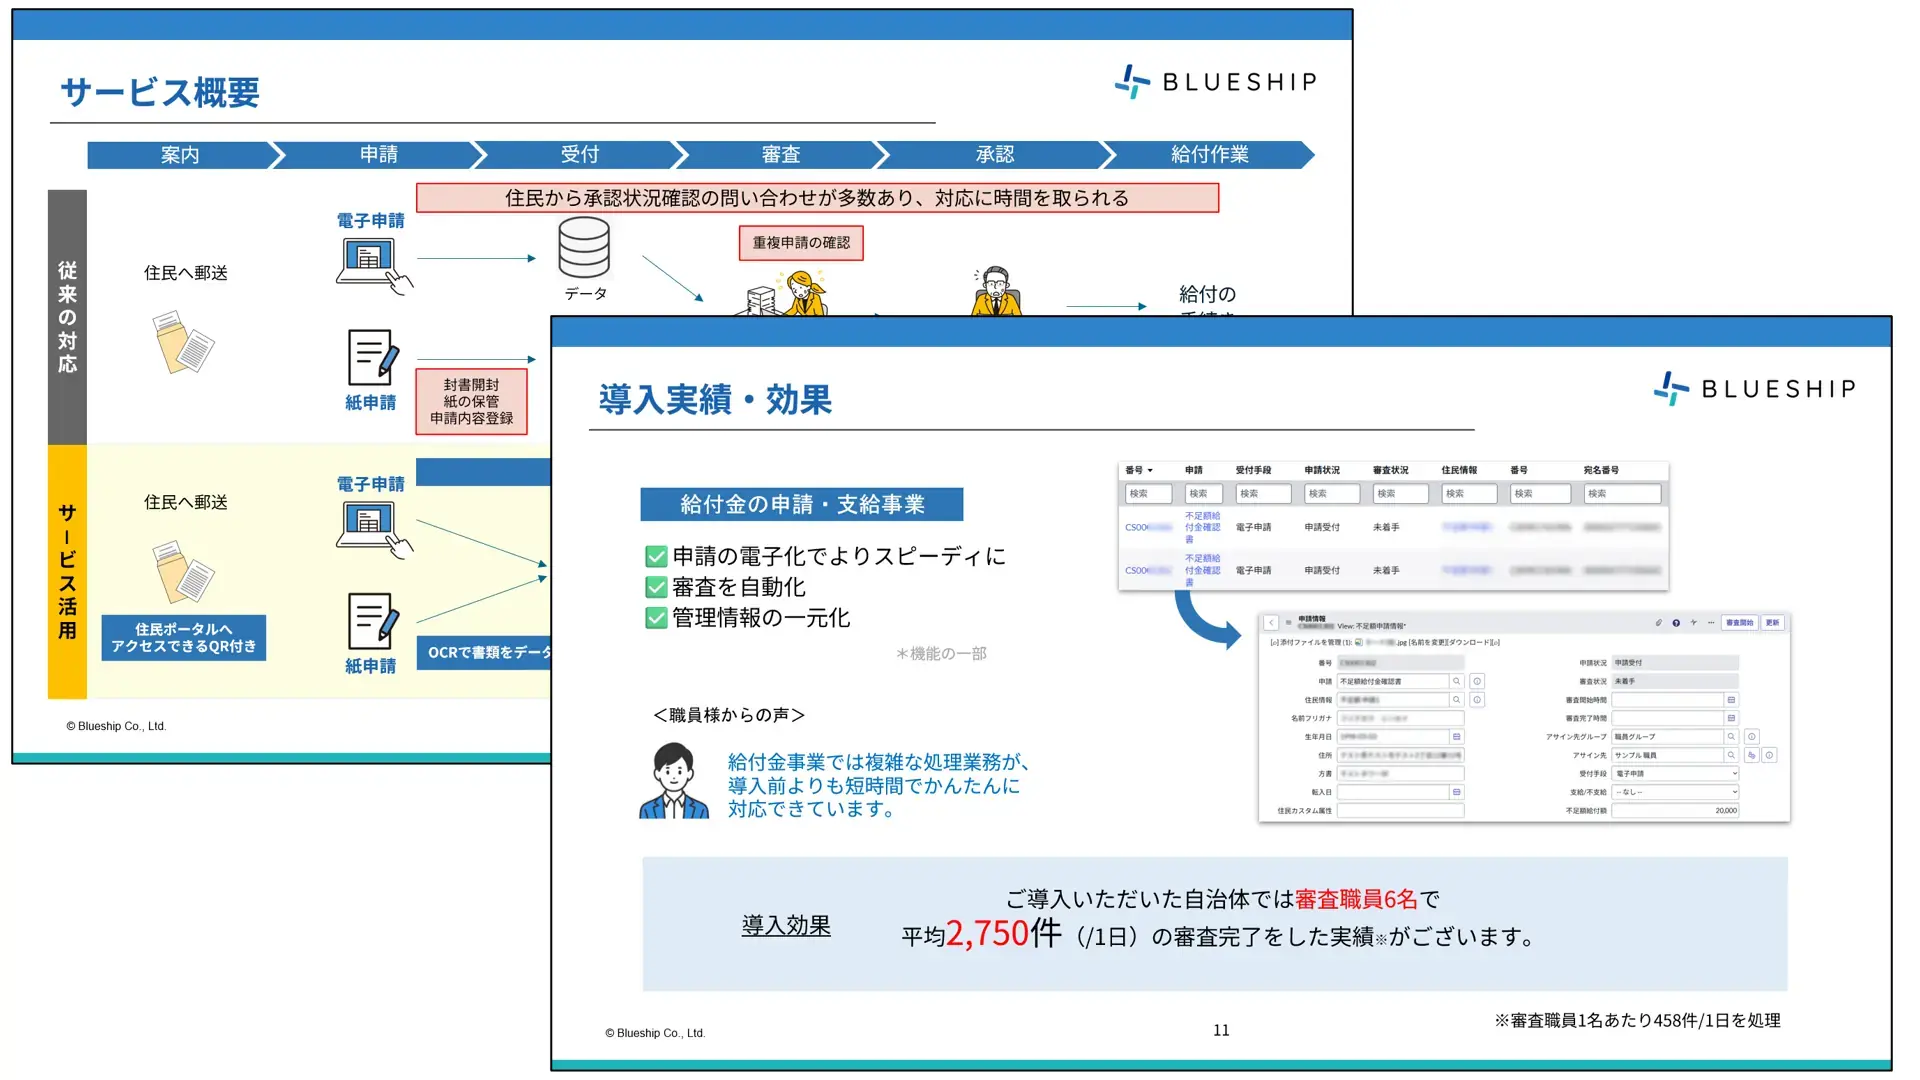This screenshot has height=1080, width=1920.
Task: Click the 不足額給付額 field showing 20,000
Action: (1675, 811)
